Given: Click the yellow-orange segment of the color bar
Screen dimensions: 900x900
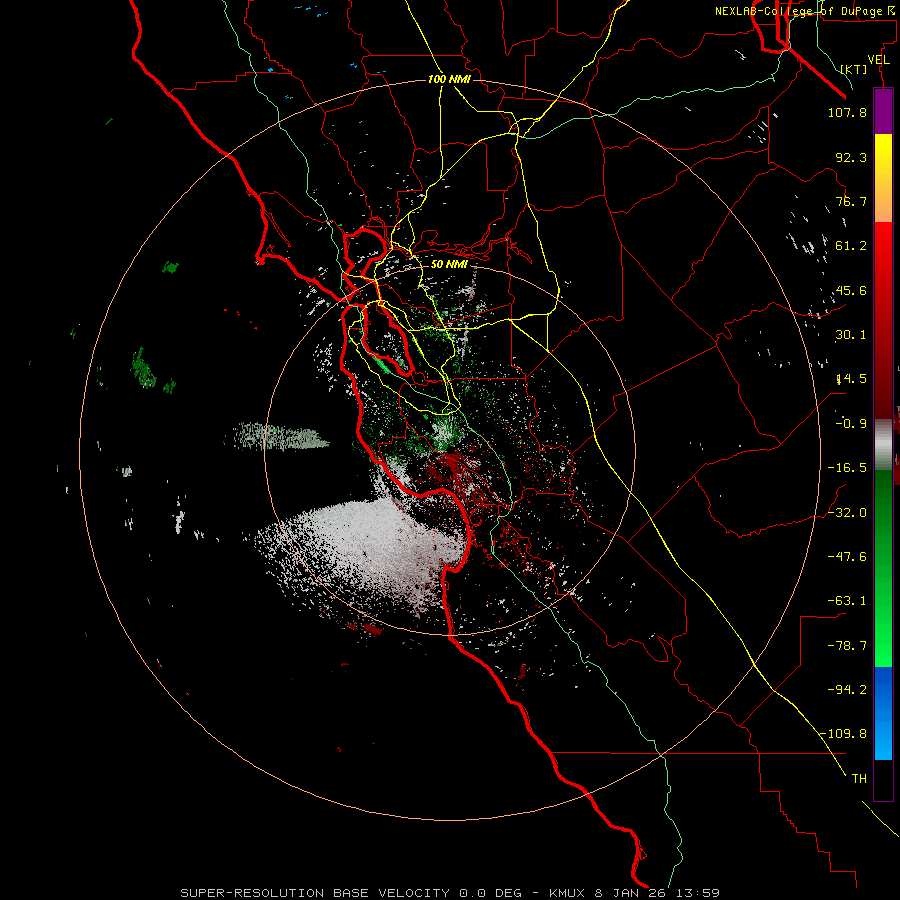Looking at the screenshot, I should point(883,178).
